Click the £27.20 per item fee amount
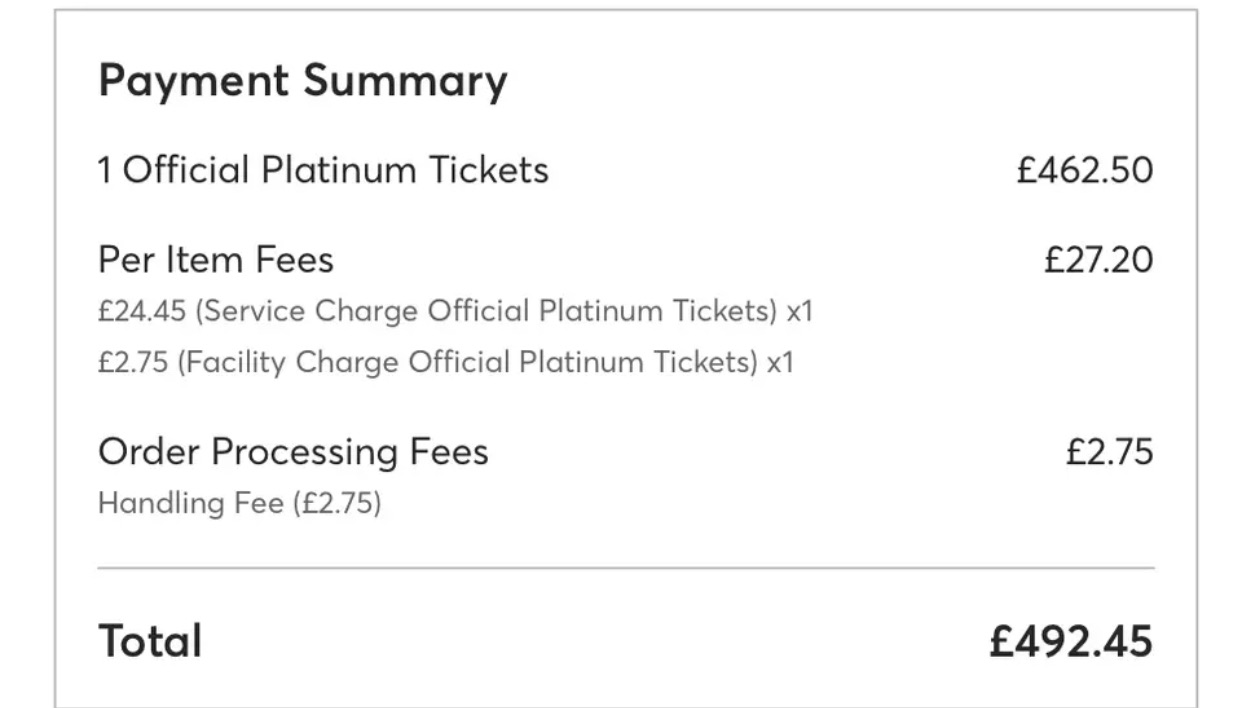 click(1098, 260)
